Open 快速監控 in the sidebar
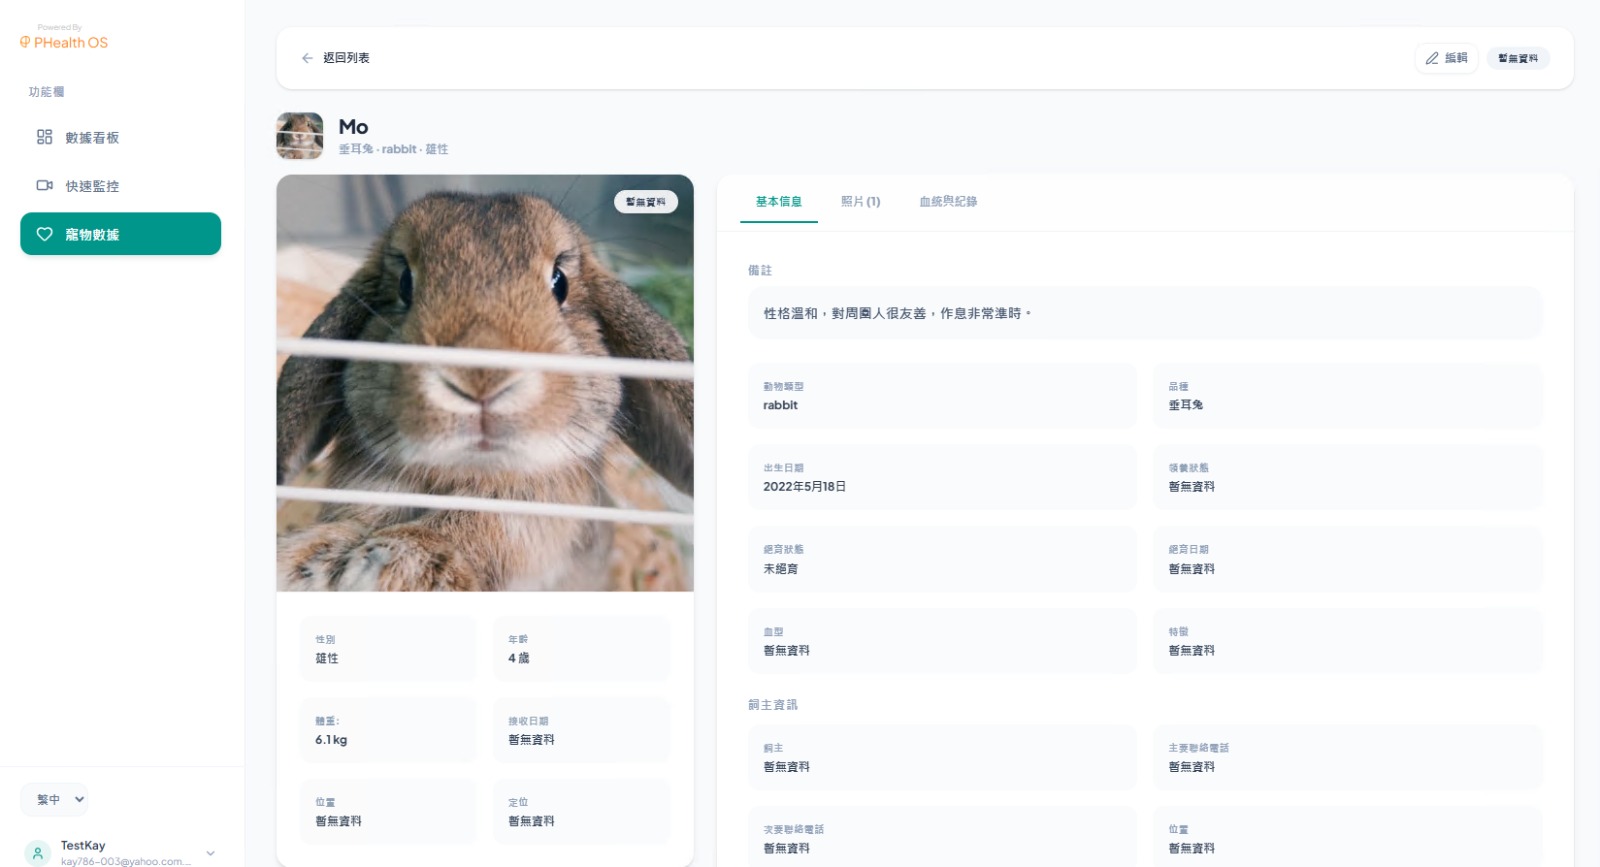 coord(120,186)
